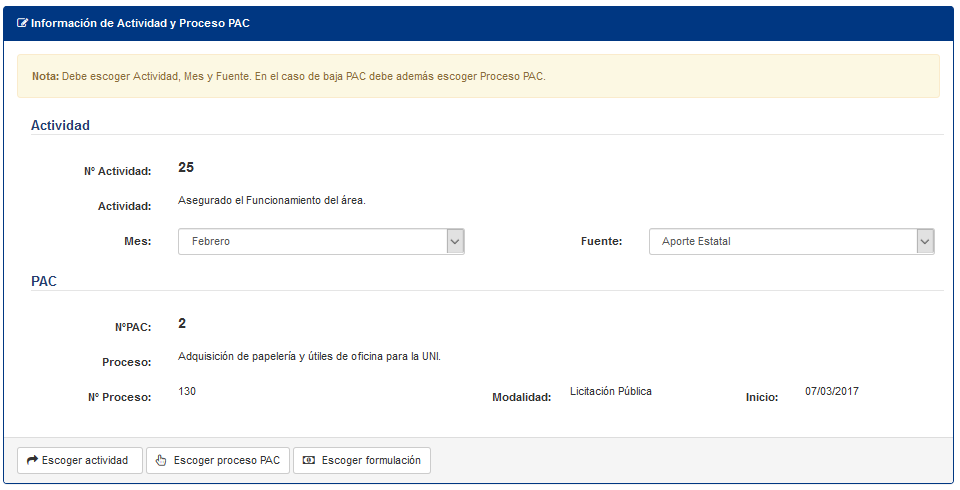This screenshot has width=960, height=490.
Task: Click the PAC section heading
Action: tap(44, 282)
